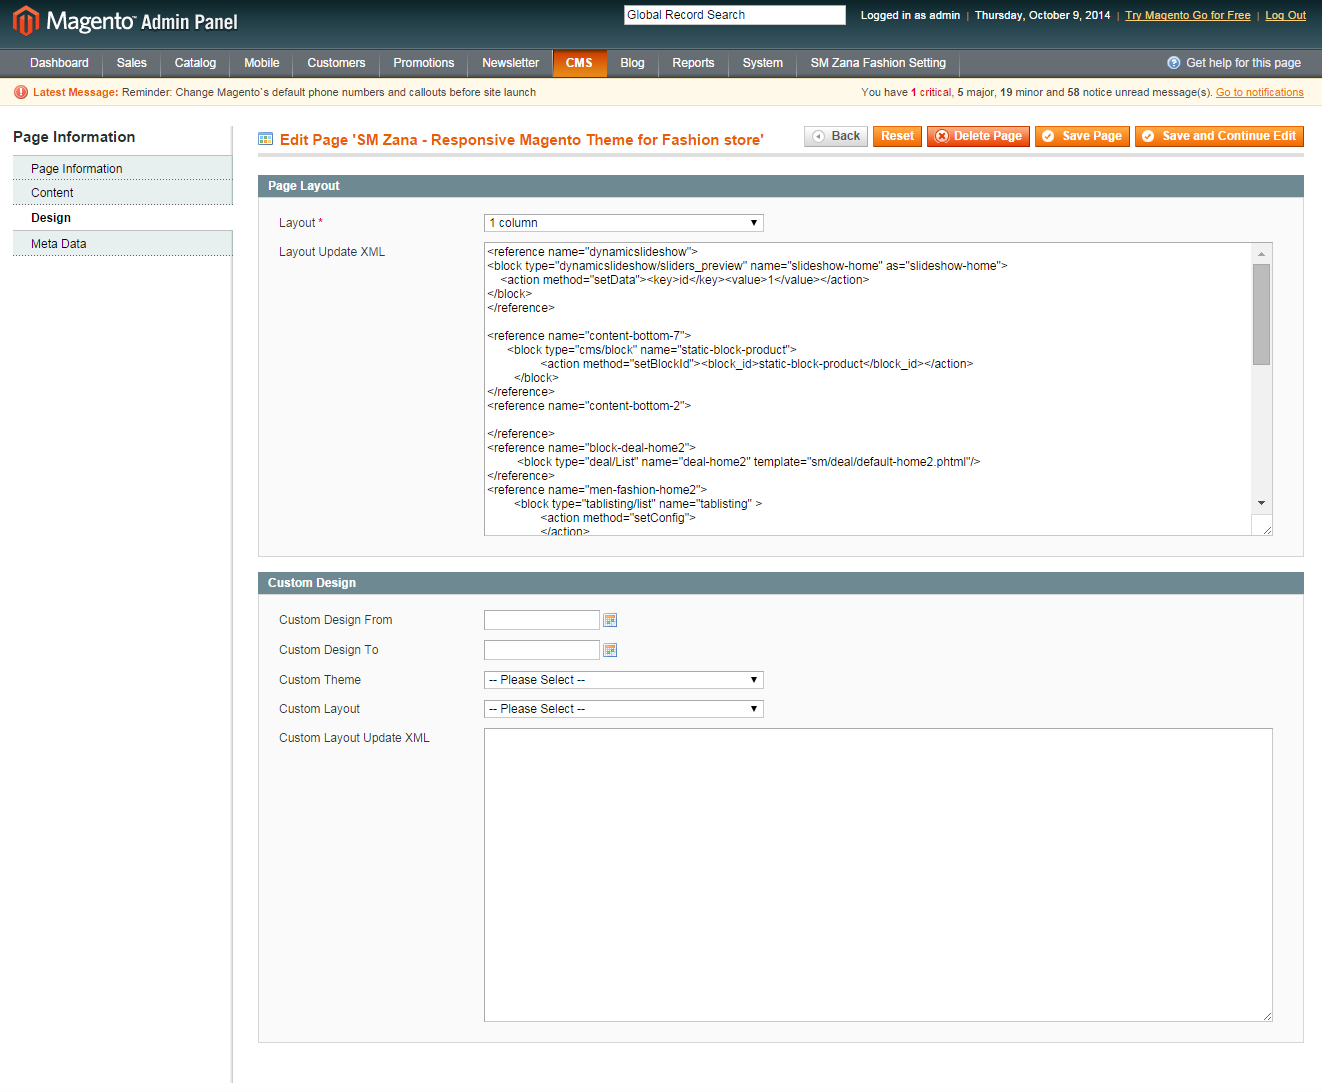
Task: Open the Blog menu
Action: (x=632, y=63)
